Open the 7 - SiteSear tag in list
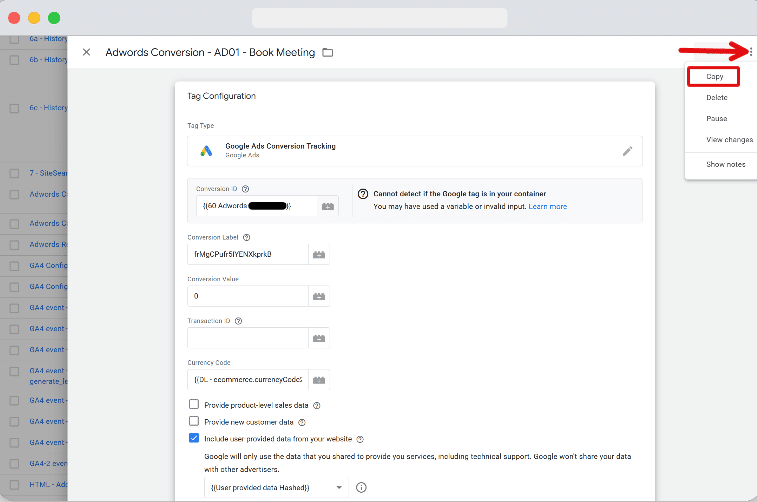Screen dimensions: 757x502 pyautogui.click(x=48, y=173)
